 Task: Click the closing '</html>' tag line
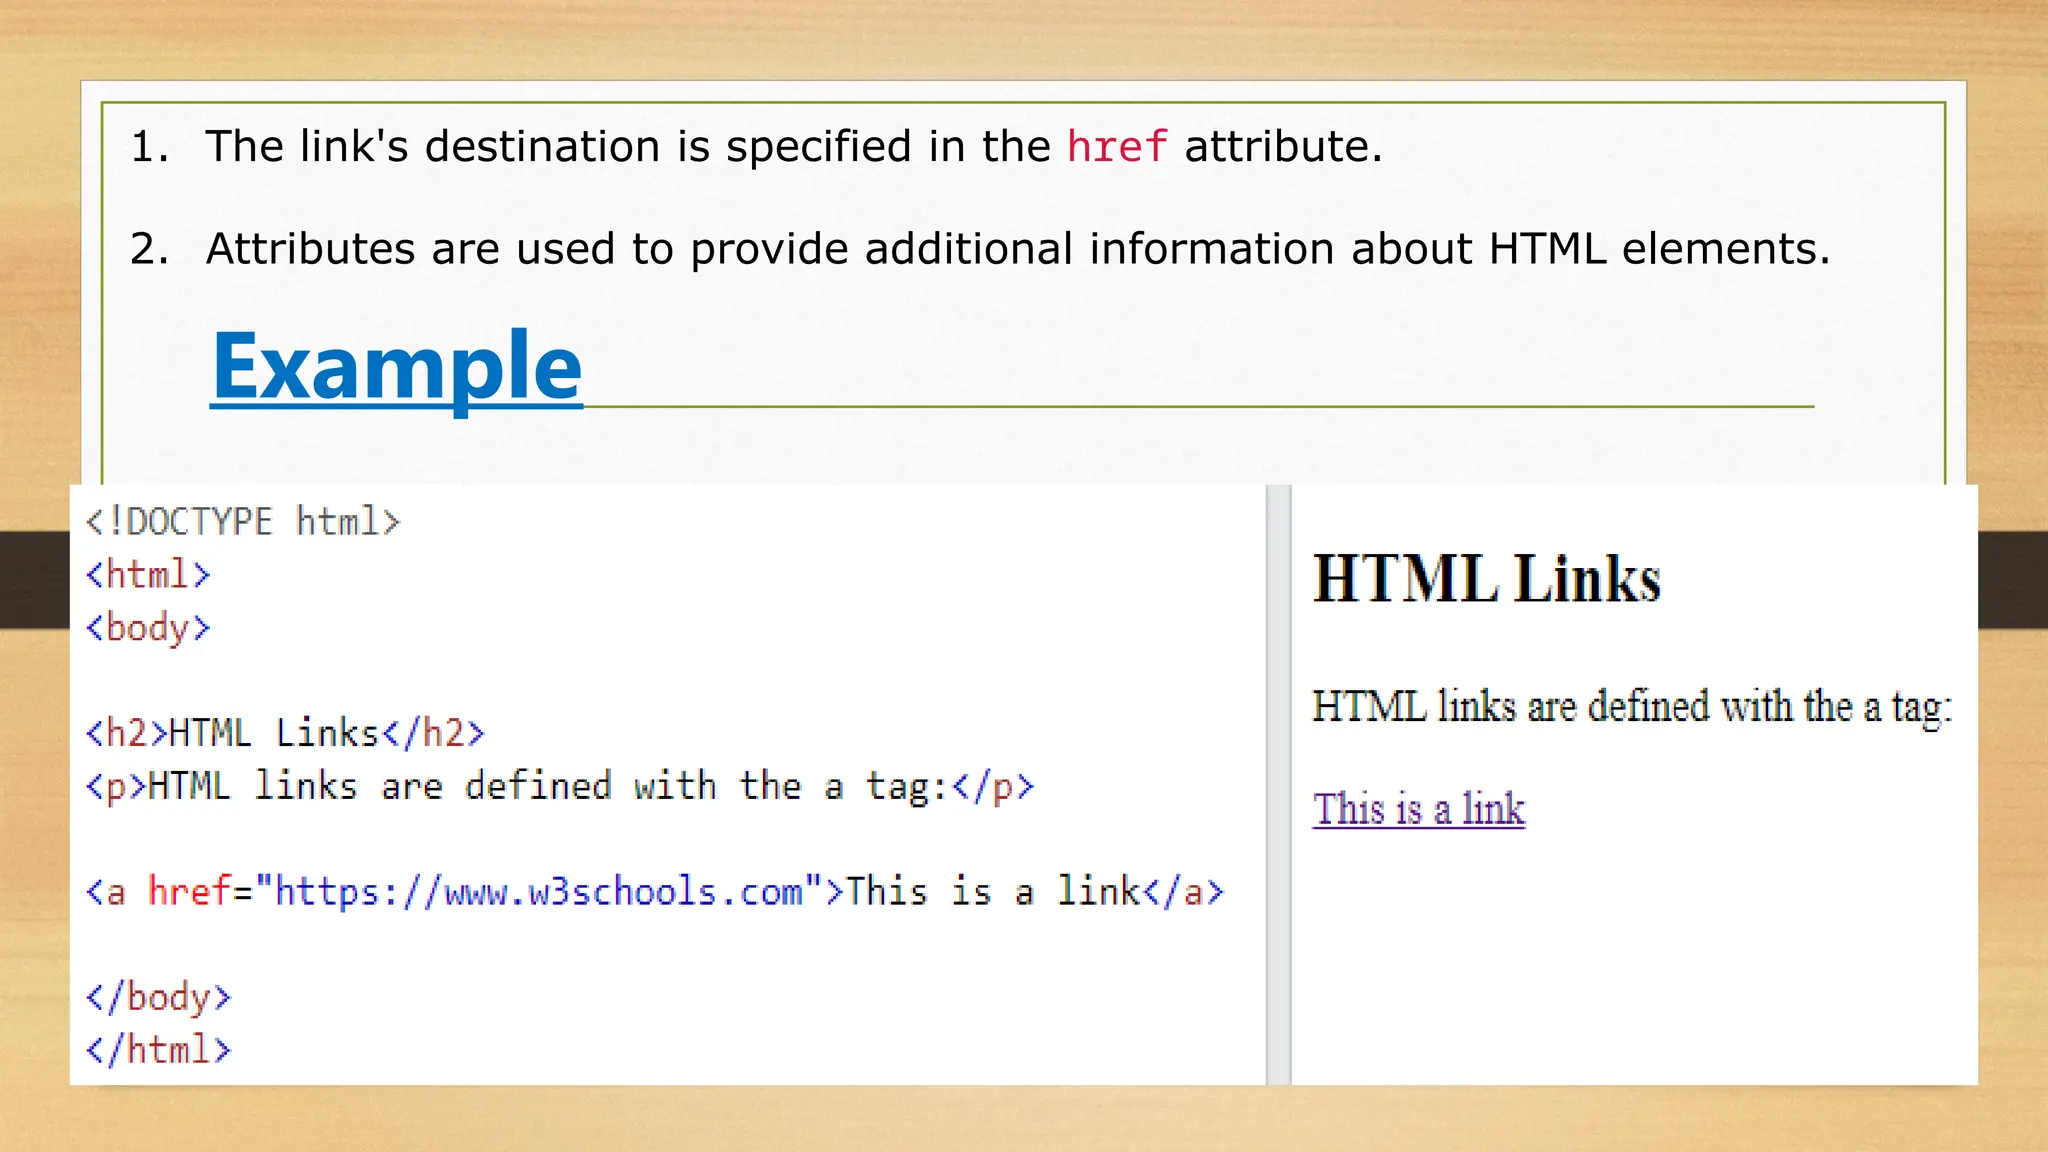pos(158,1050)
